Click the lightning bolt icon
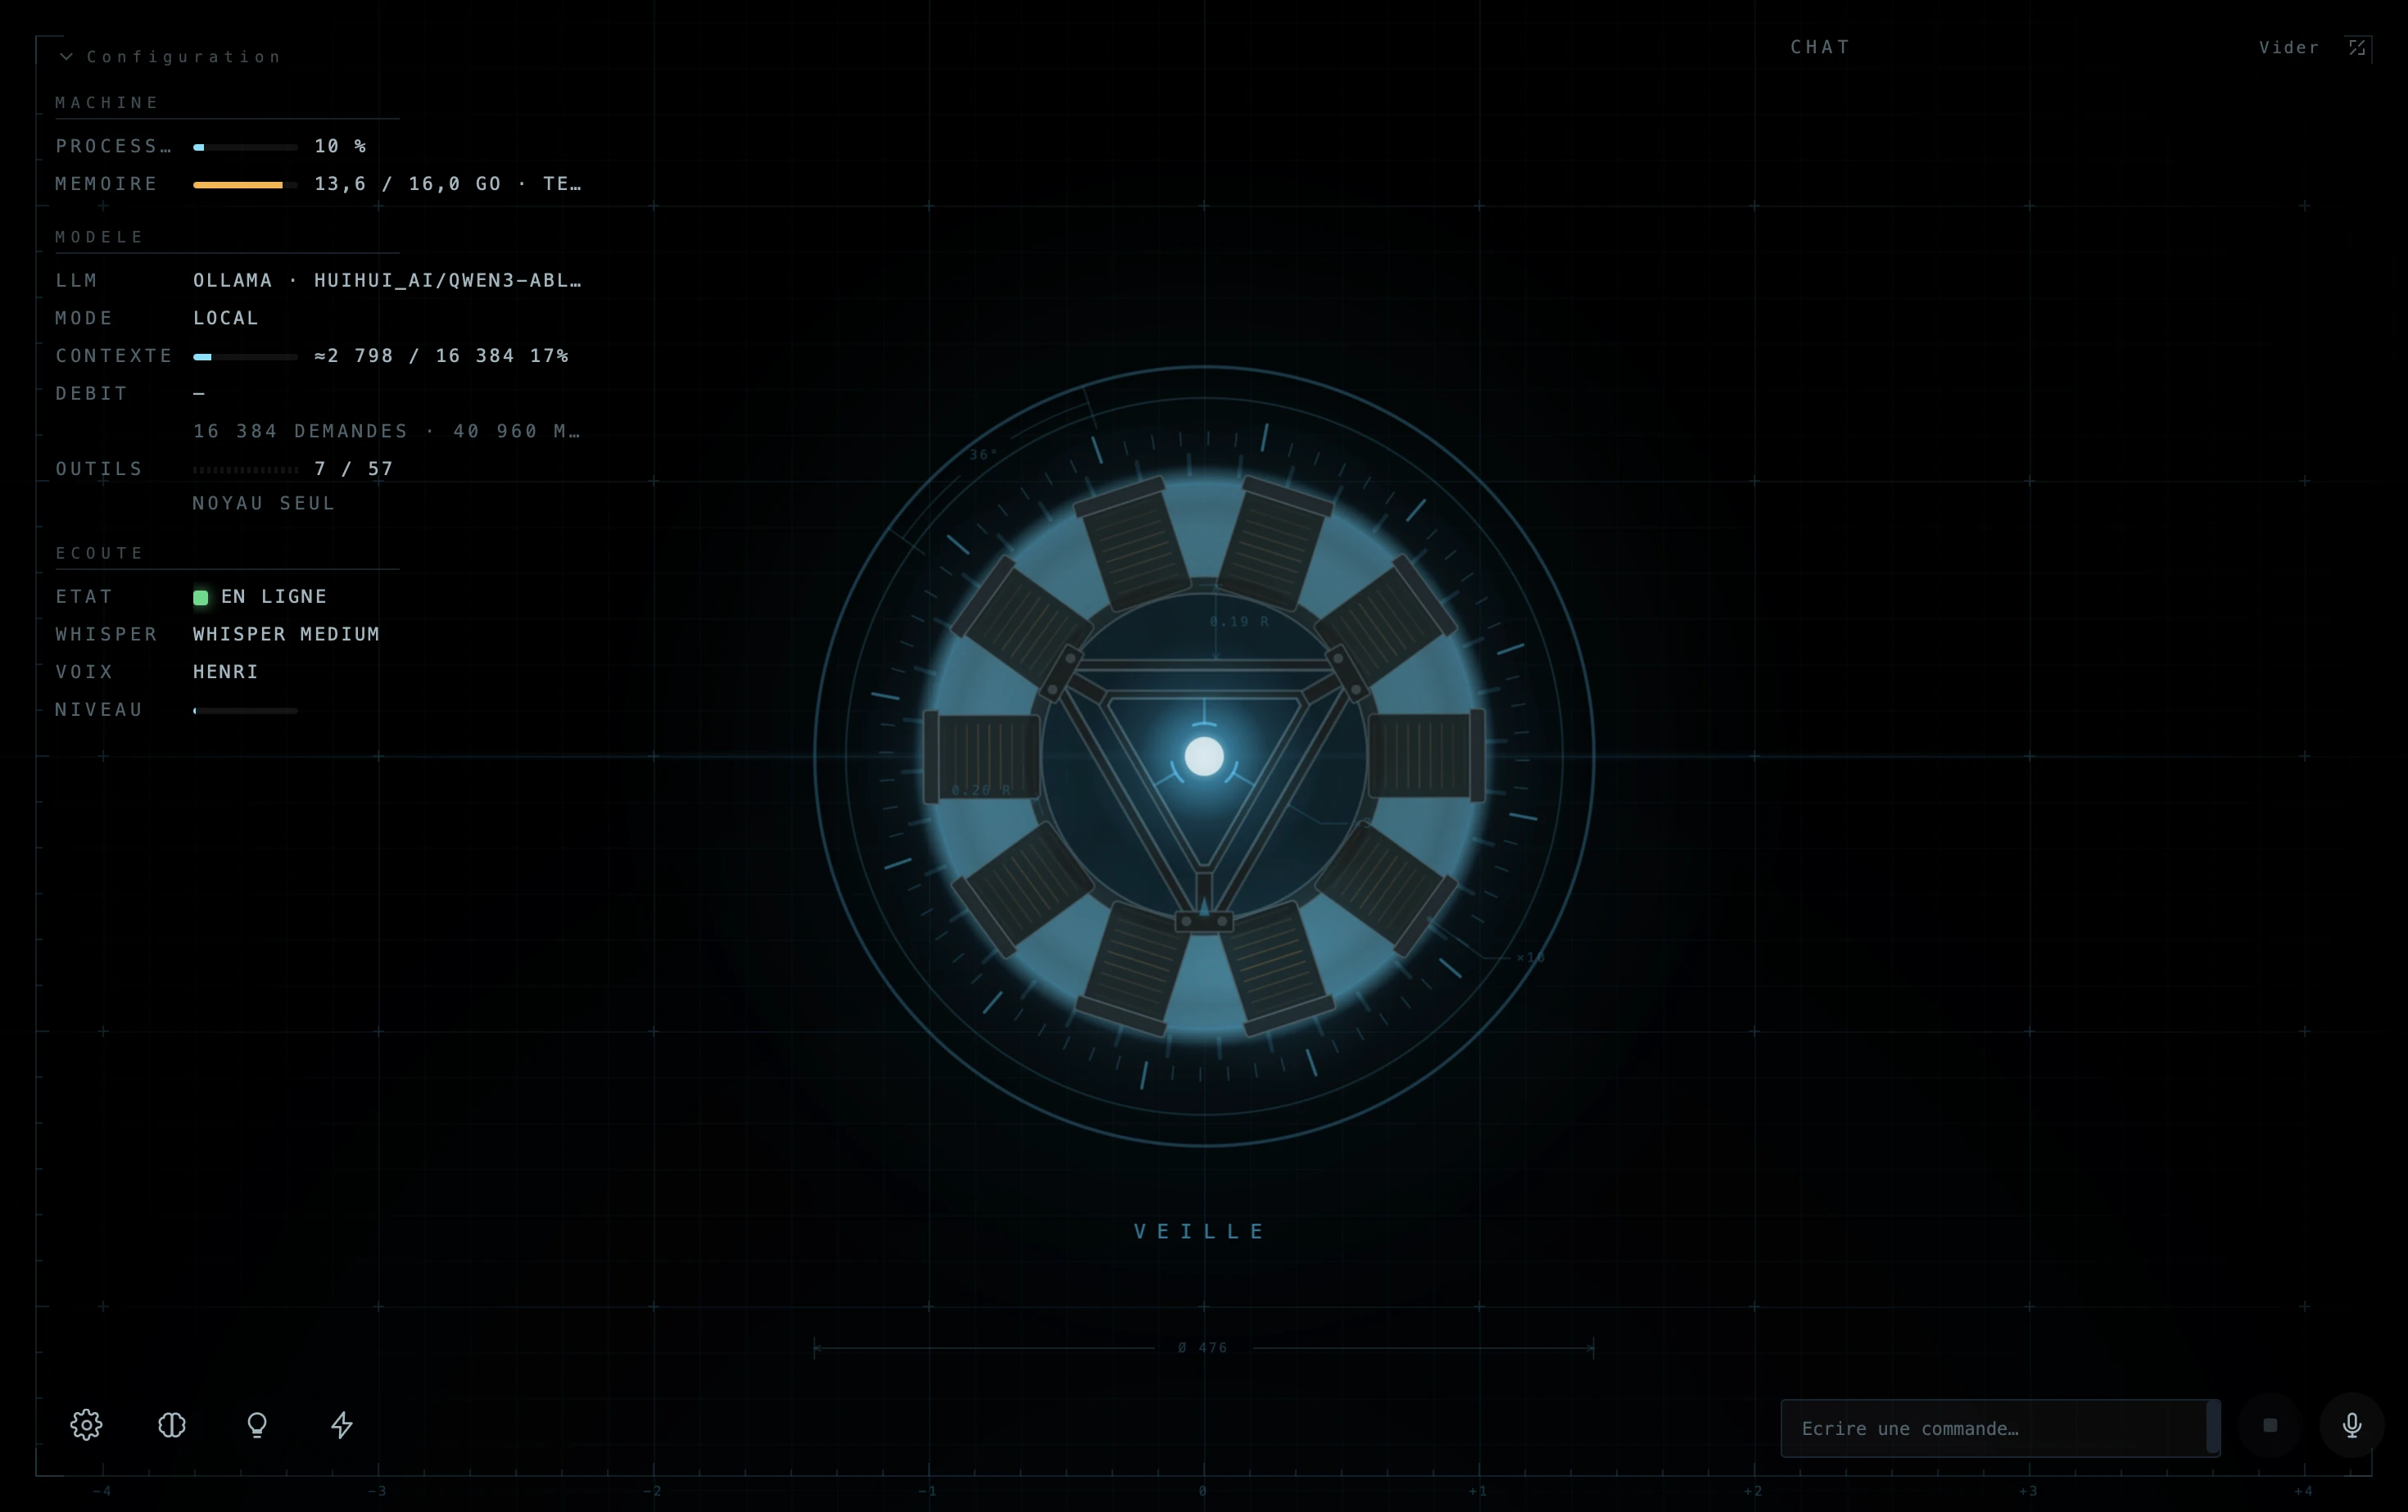Image resolution: width=2408 pixels, height=1512 pixels. [x=342, y=1425]
